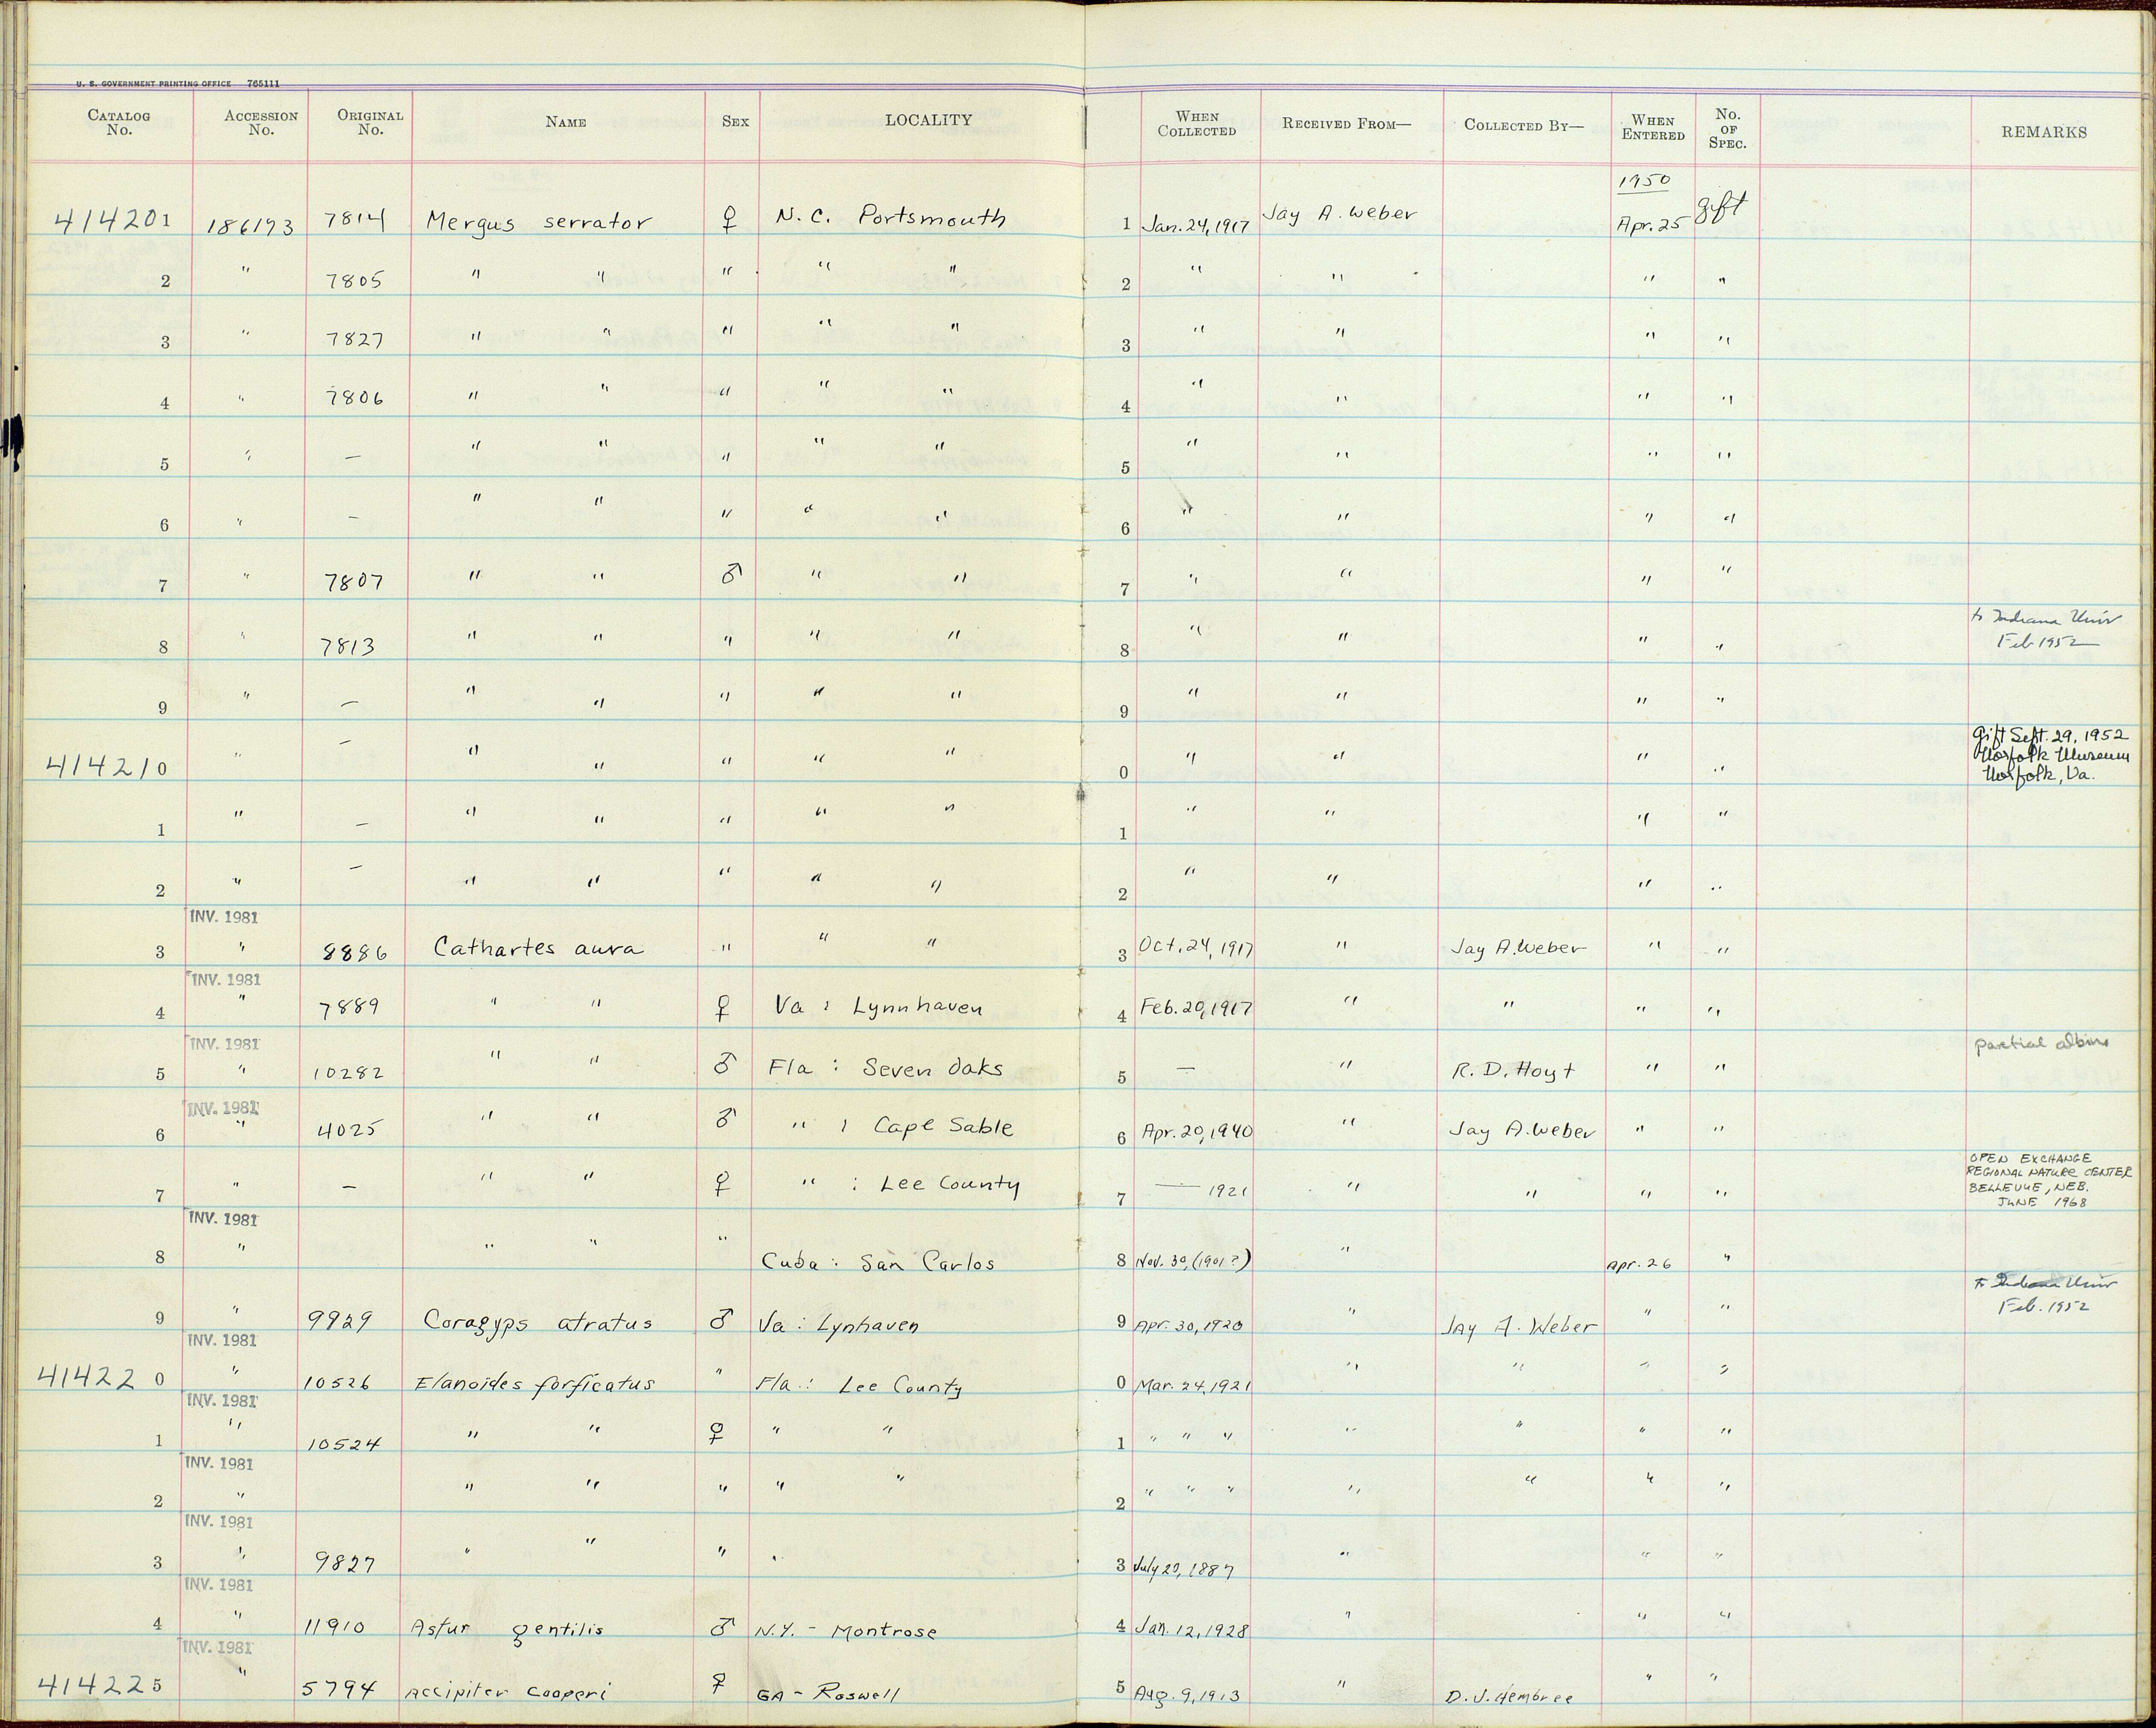
Task: Click the 'Sex' column header
Action: pos(735,121)
